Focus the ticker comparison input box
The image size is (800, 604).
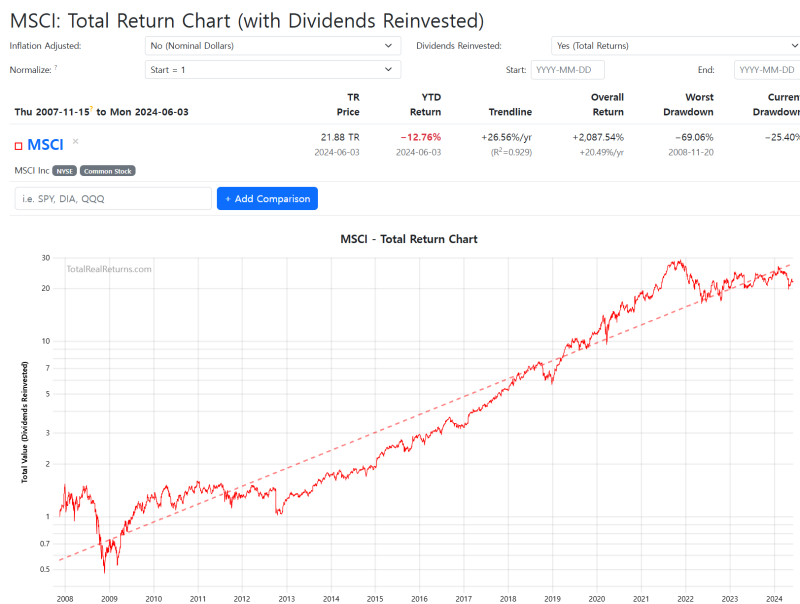(113, 198)
